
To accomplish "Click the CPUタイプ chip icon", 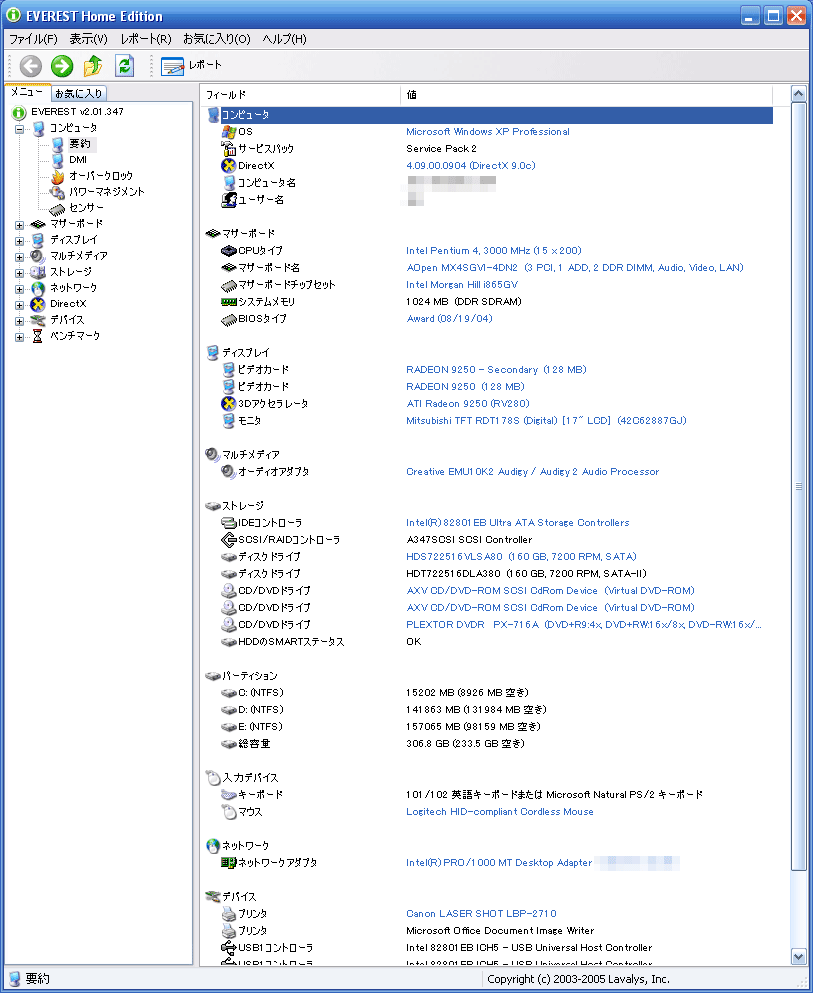I will click(x=229, y=251).
